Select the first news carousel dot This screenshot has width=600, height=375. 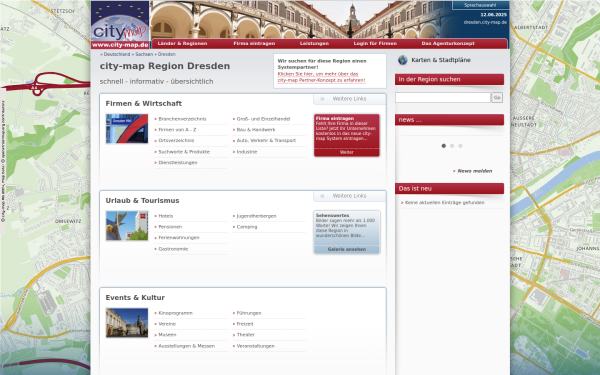pos(443,146)
